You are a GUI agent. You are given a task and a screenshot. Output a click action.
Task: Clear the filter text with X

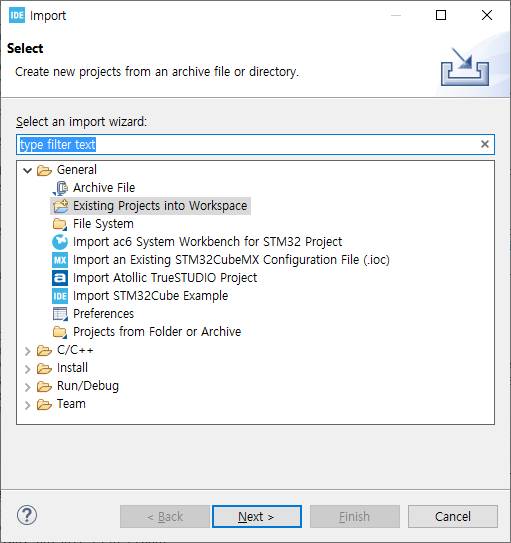click(485, 144)
